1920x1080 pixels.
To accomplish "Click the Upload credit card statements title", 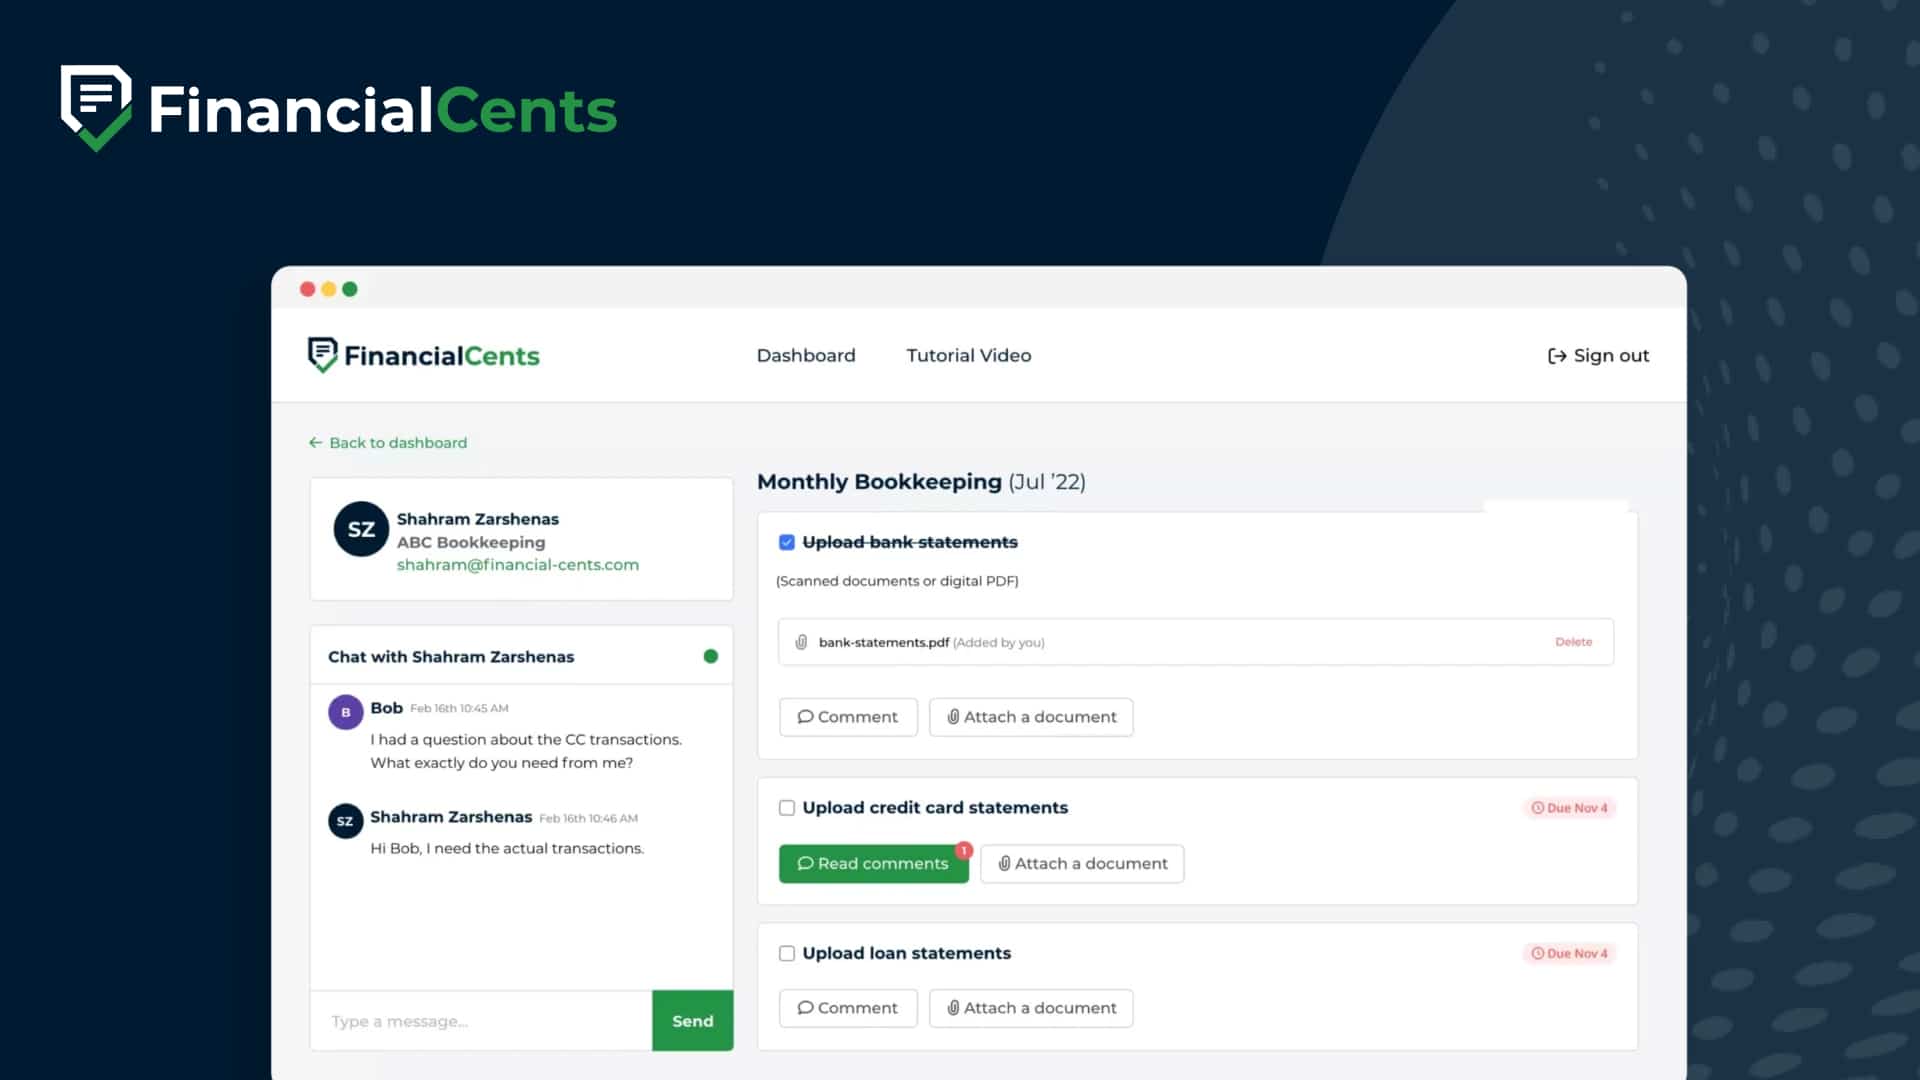I will 934,807.
